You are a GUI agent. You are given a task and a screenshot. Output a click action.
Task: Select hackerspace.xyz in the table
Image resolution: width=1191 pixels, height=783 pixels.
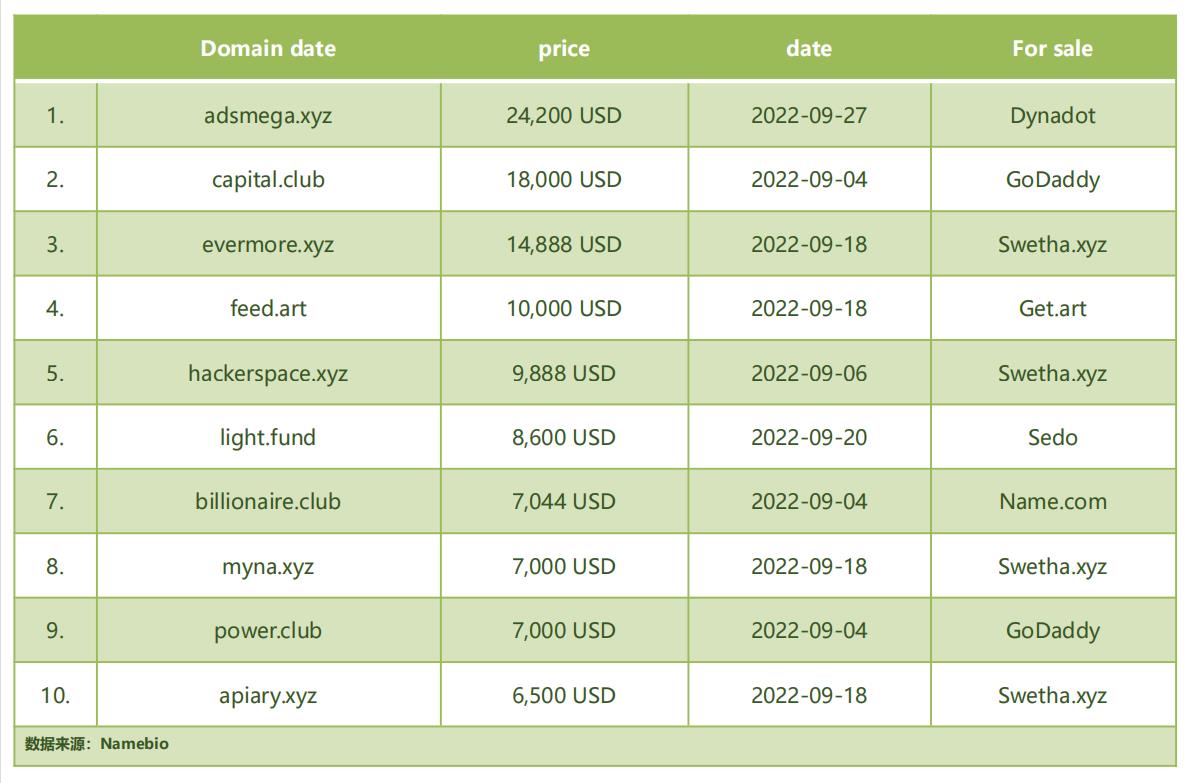click(x=268, y=373)
